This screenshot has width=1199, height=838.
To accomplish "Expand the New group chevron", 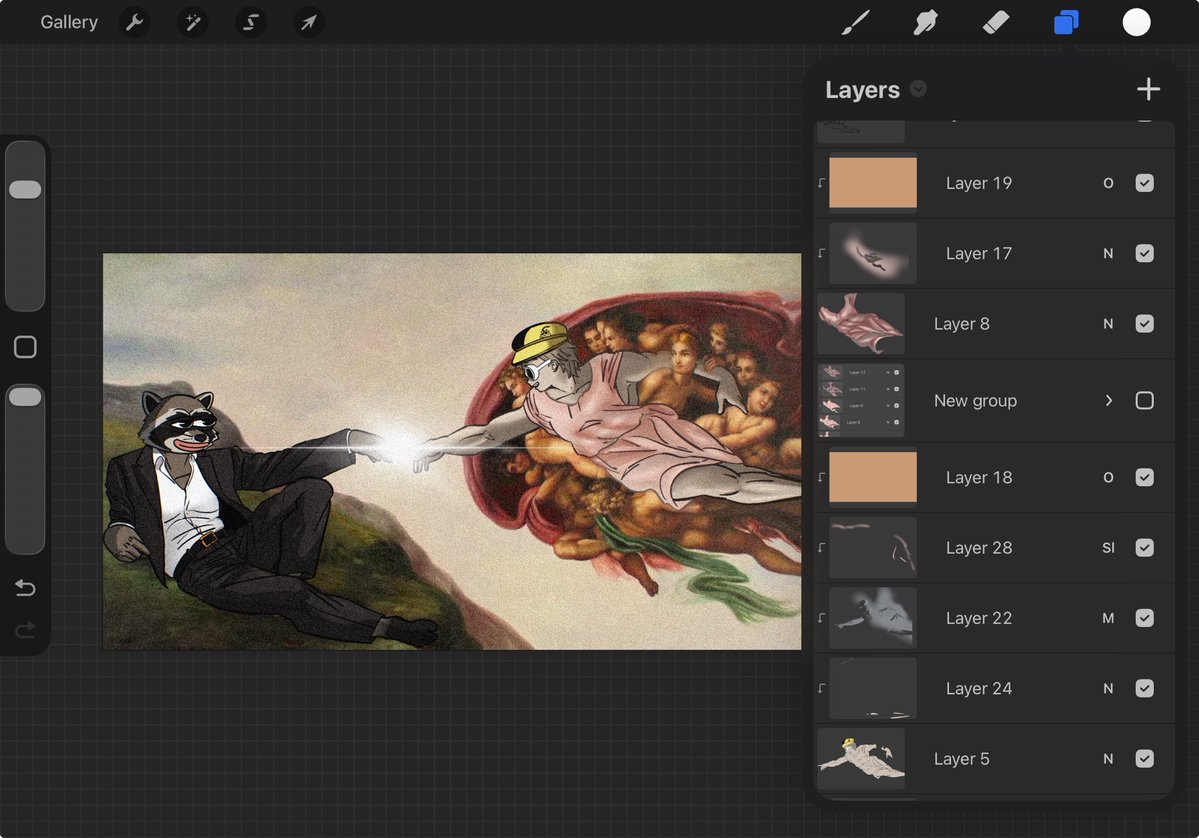I will point(1109,401).
